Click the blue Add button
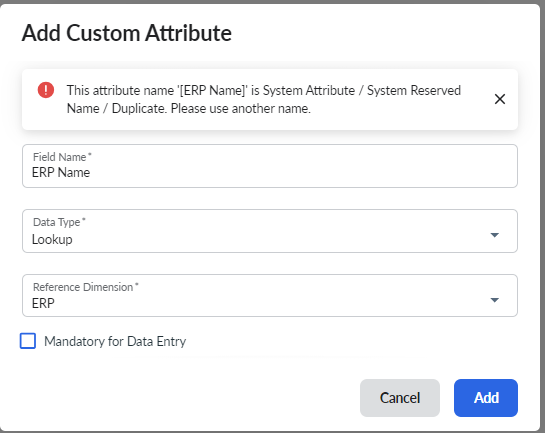This screenshot has width=545, height=433. (x=486, y=398)
